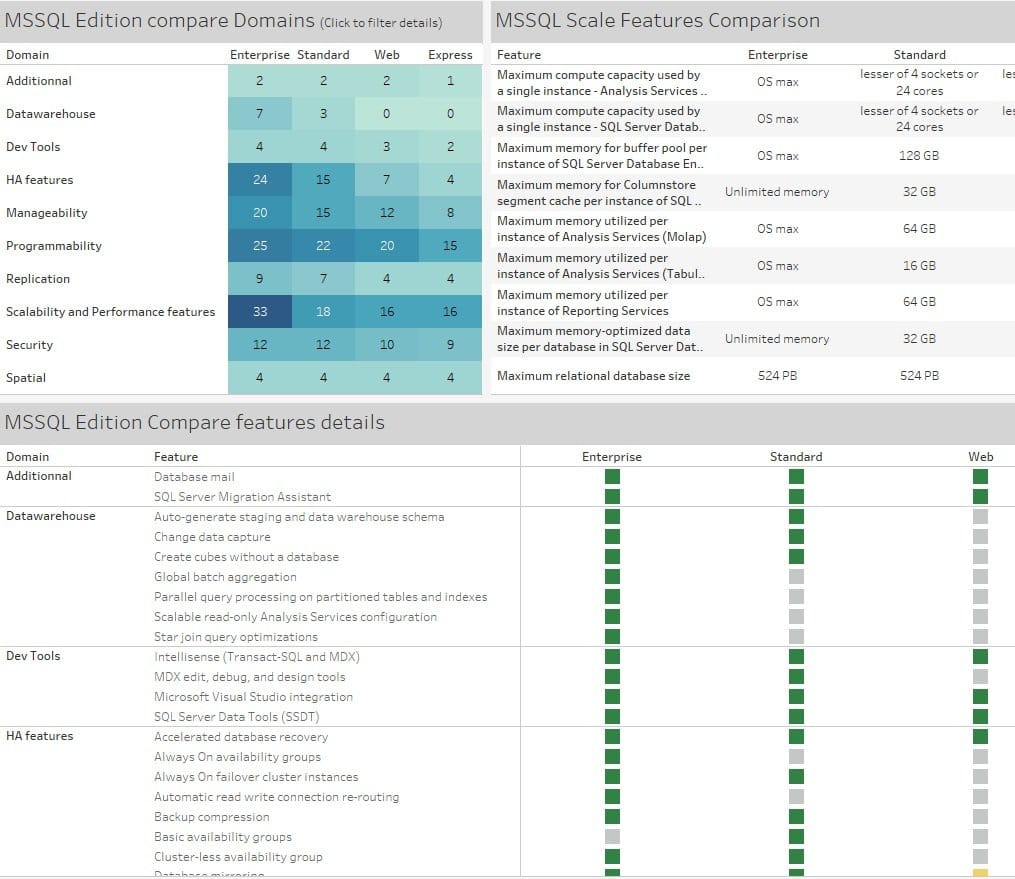The image size is (1015, 879).
Task: Select Spatial domain label in heatmap
Action: click(x=26, y=377)
